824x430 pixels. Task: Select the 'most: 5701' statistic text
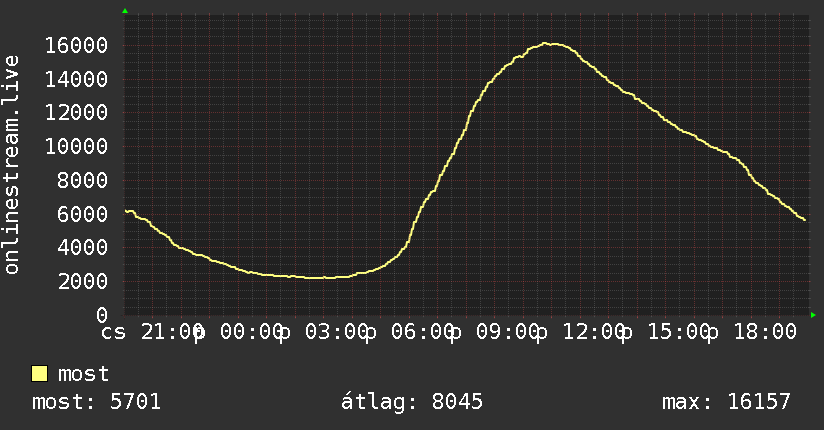96,402
